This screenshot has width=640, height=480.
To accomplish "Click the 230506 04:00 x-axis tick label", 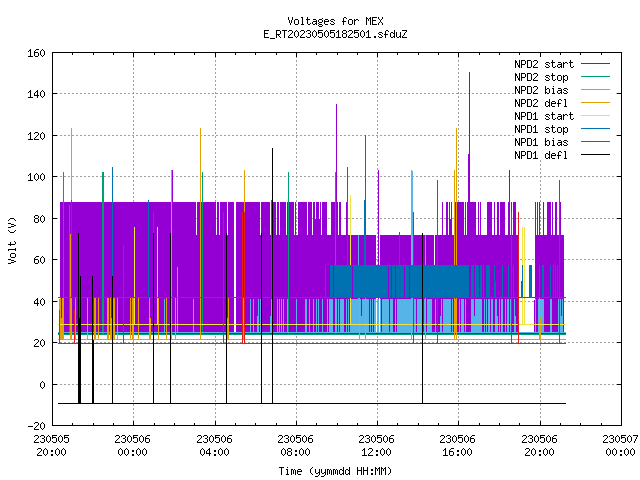I will pyautogui.click(x=214, y=446).
